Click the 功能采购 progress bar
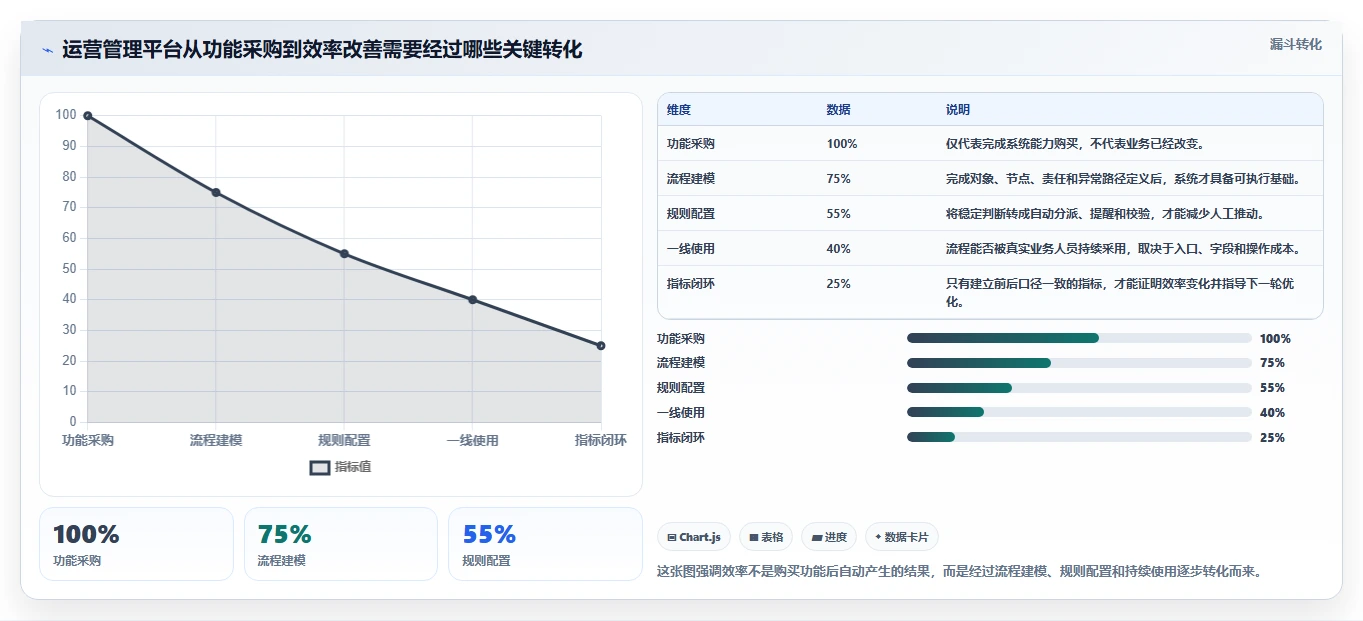The image size is (1363, 621). pyautogui.click(x=1079, y=338)
